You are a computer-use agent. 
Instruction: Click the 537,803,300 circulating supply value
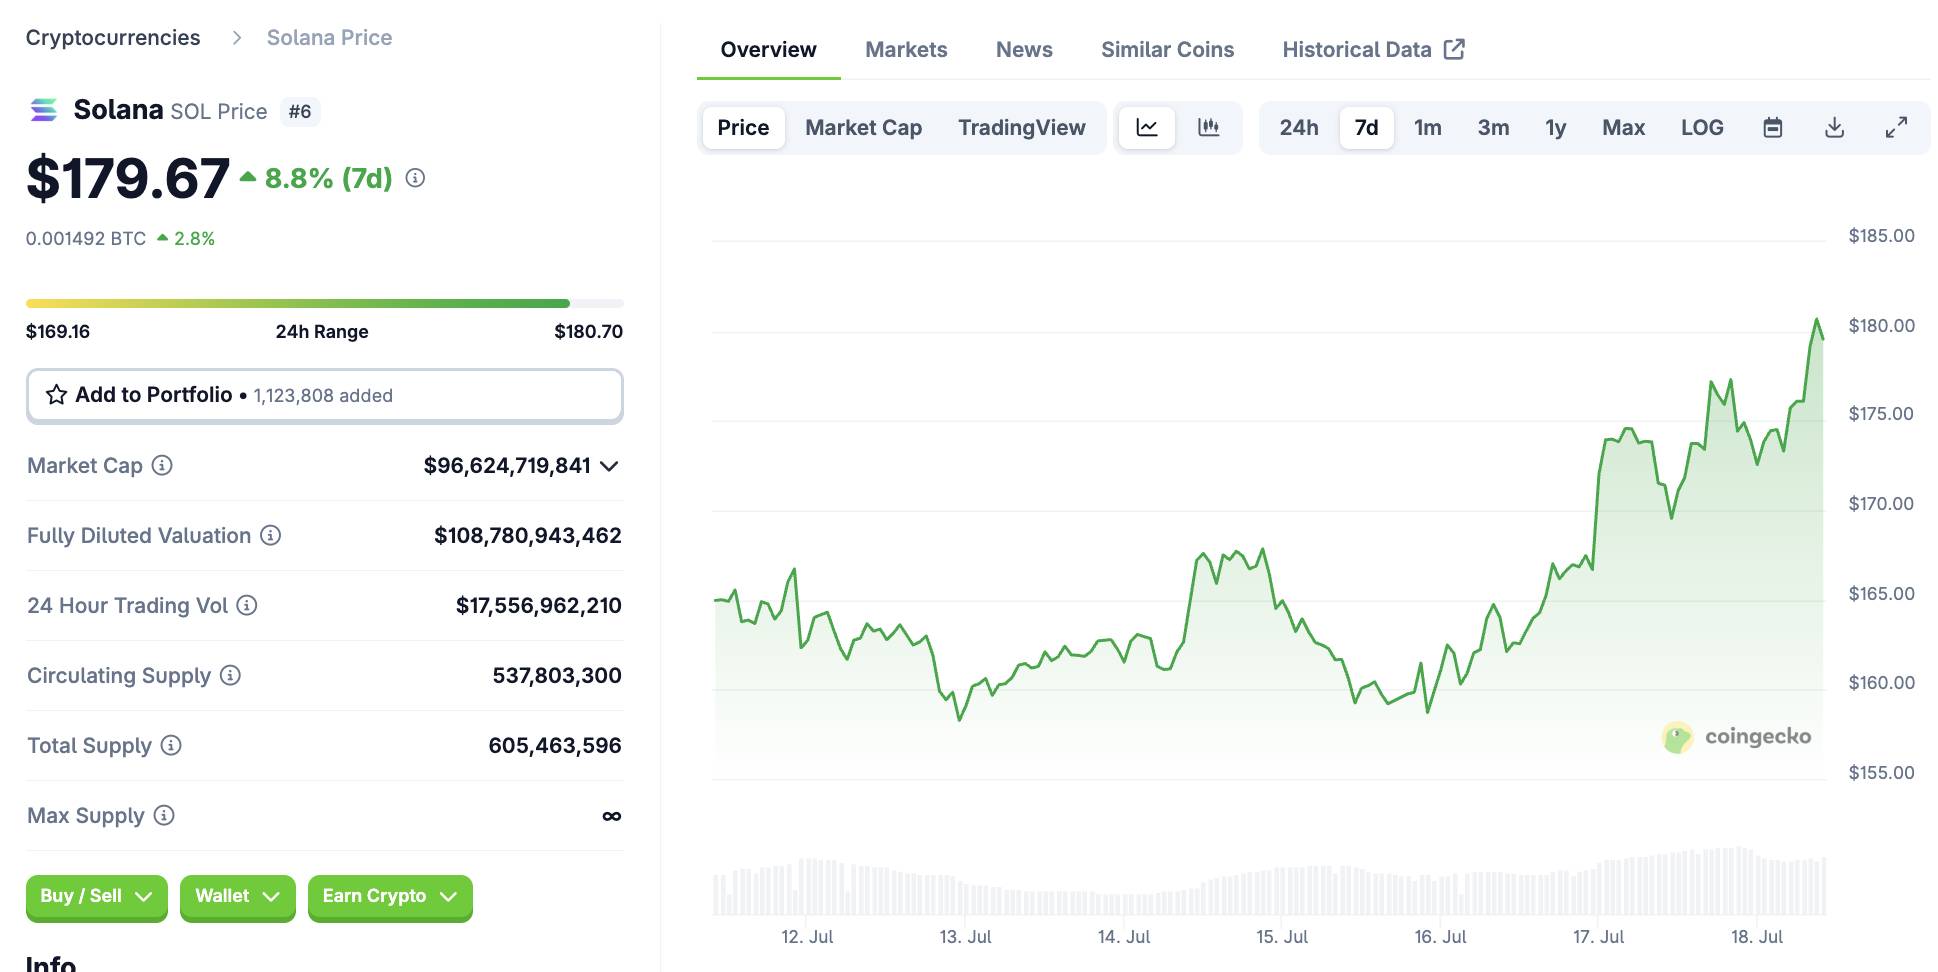[x=557, y=675]
